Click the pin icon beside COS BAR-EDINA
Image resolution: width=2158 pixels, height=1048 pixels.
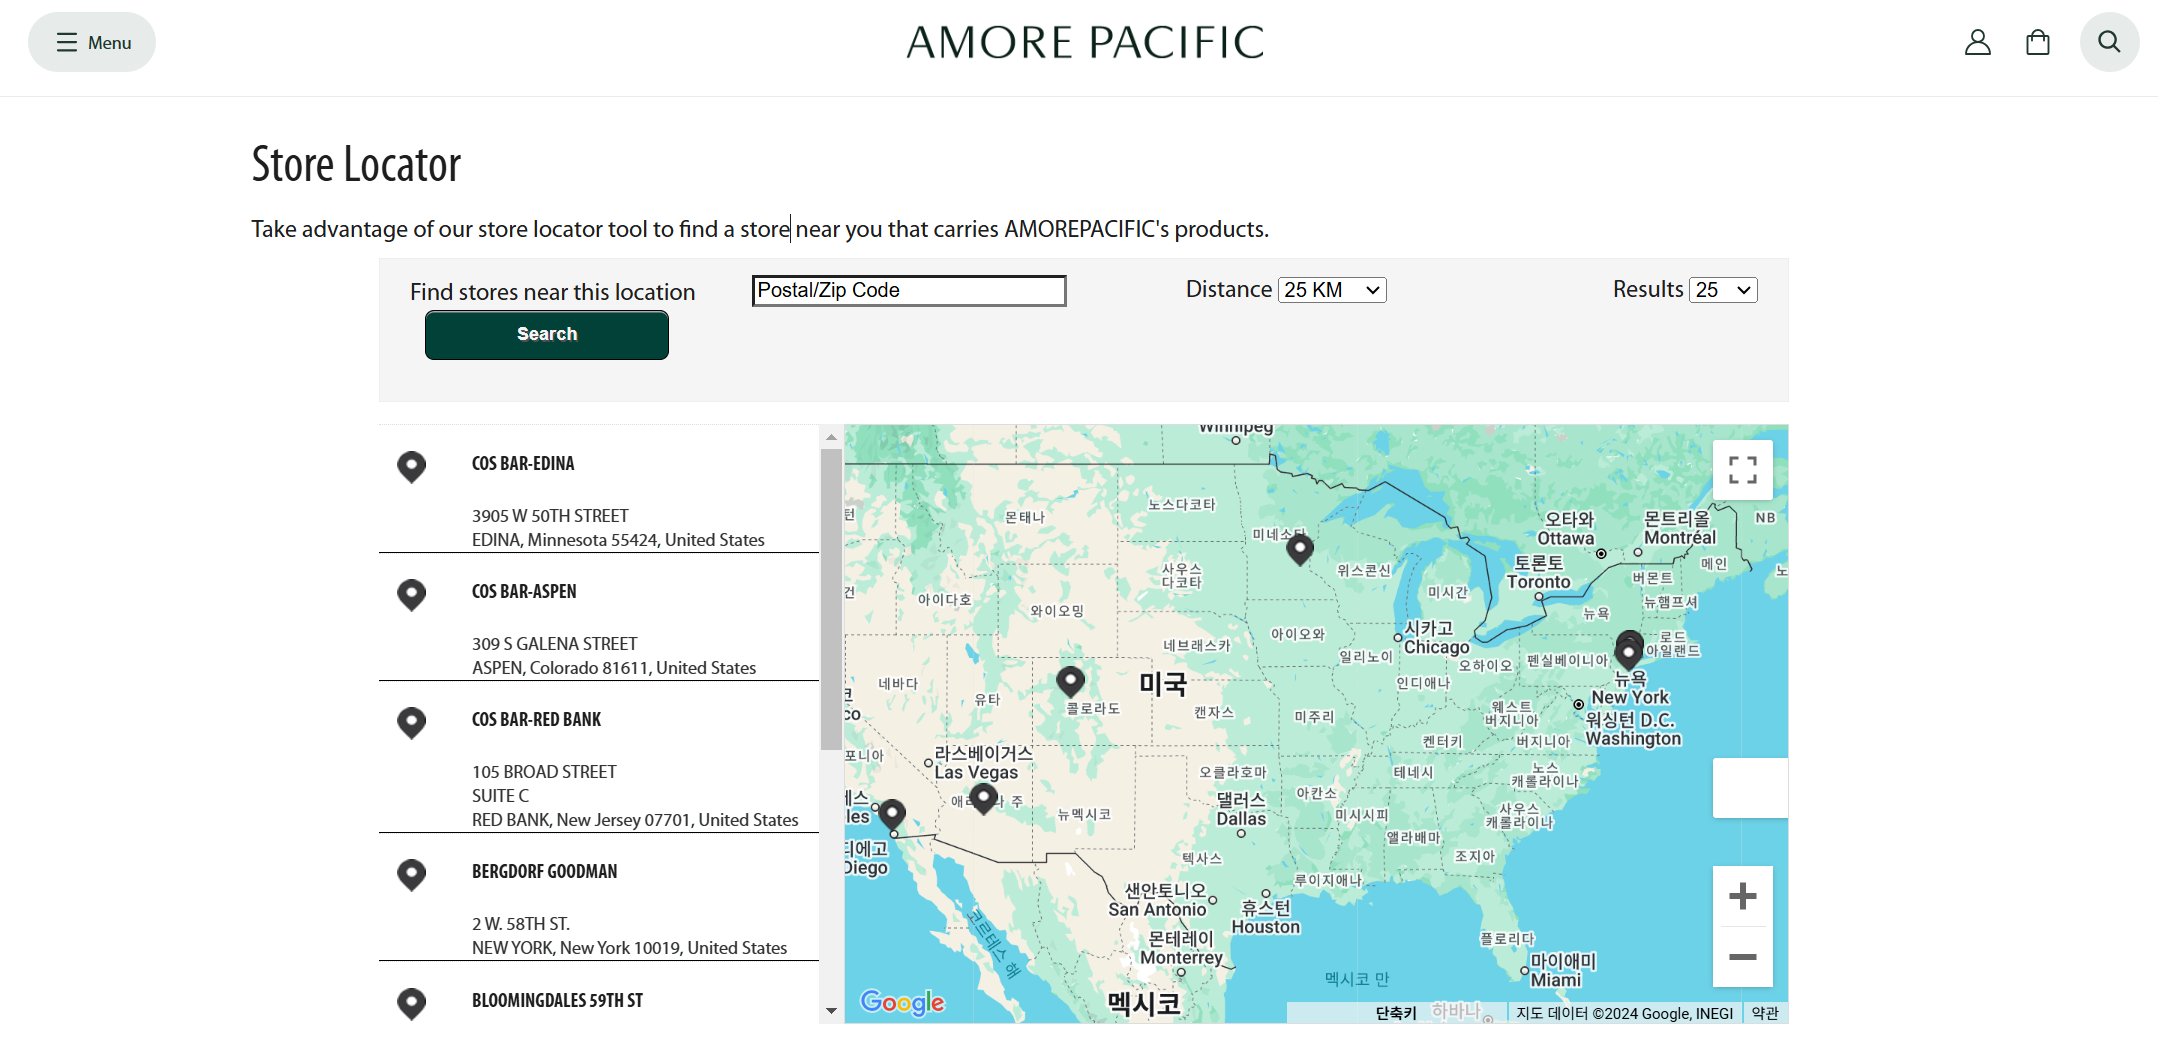(x=411, y=466)
